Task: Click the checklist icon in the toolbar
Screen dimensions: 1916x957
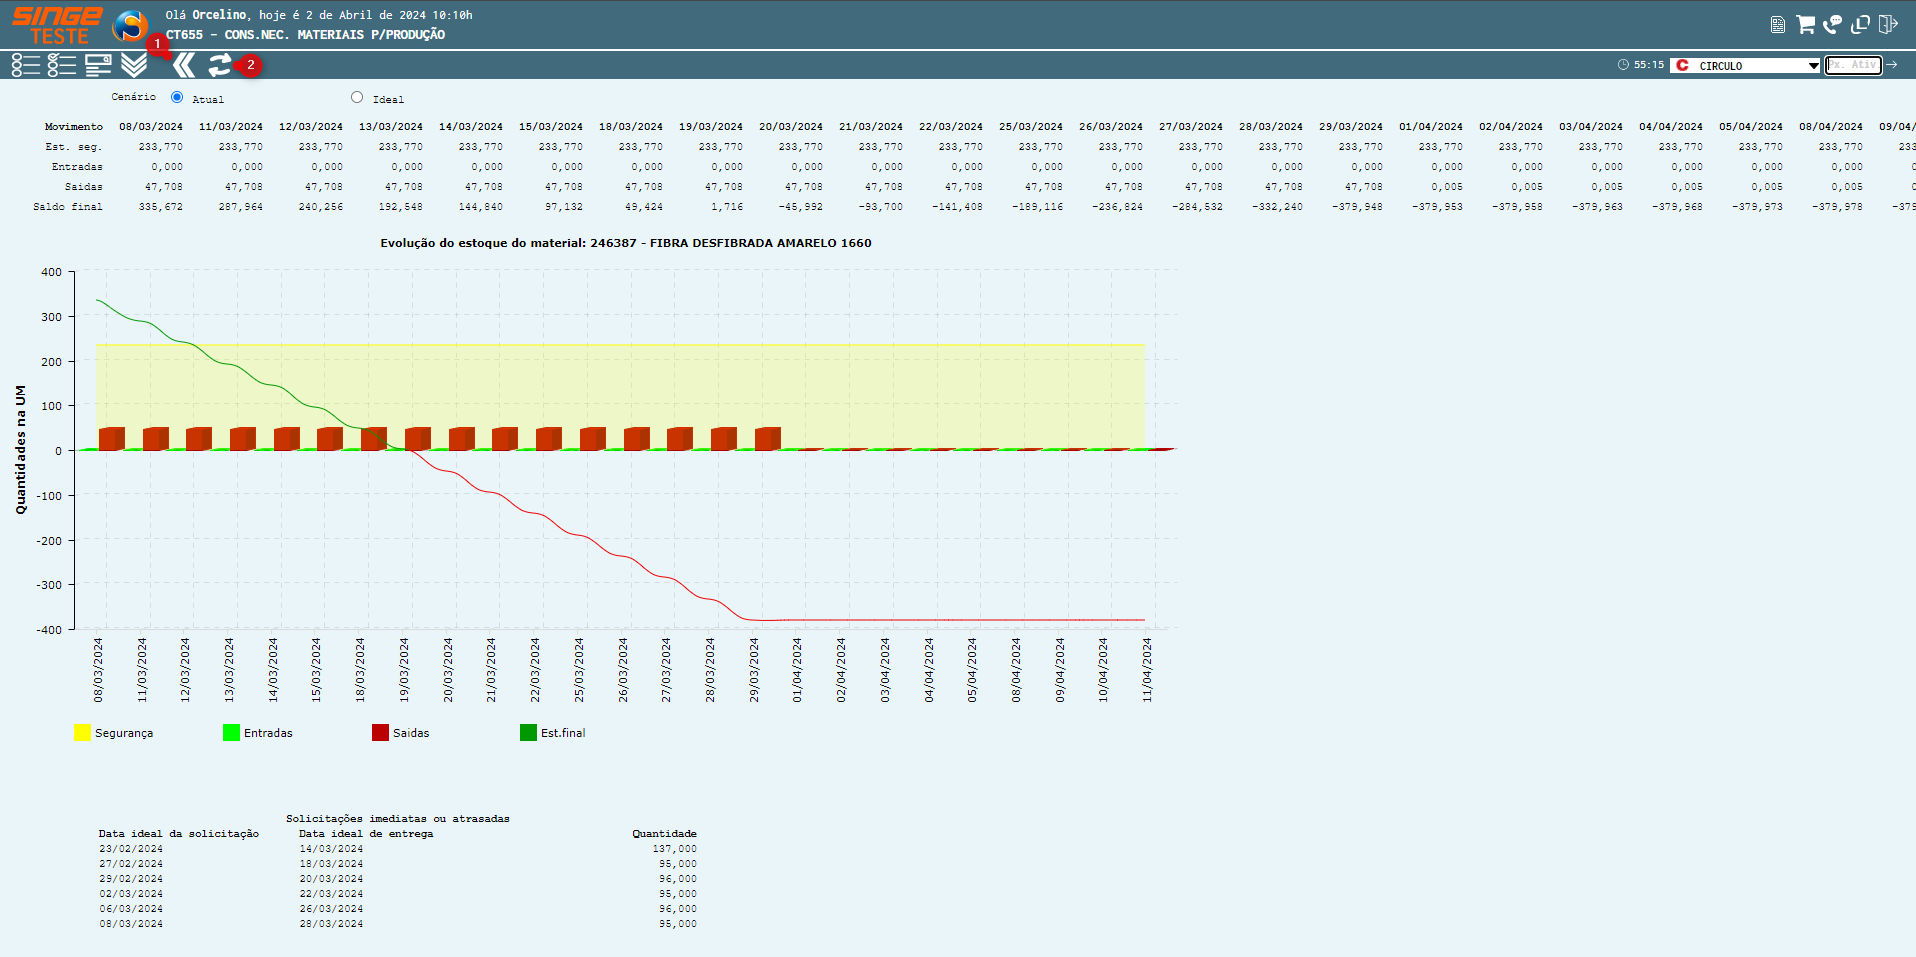Action: coord(62,65)
